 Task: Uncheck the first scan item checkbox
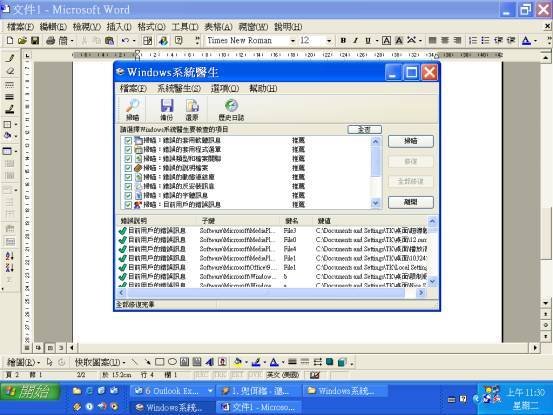click(x=128, y=141)
